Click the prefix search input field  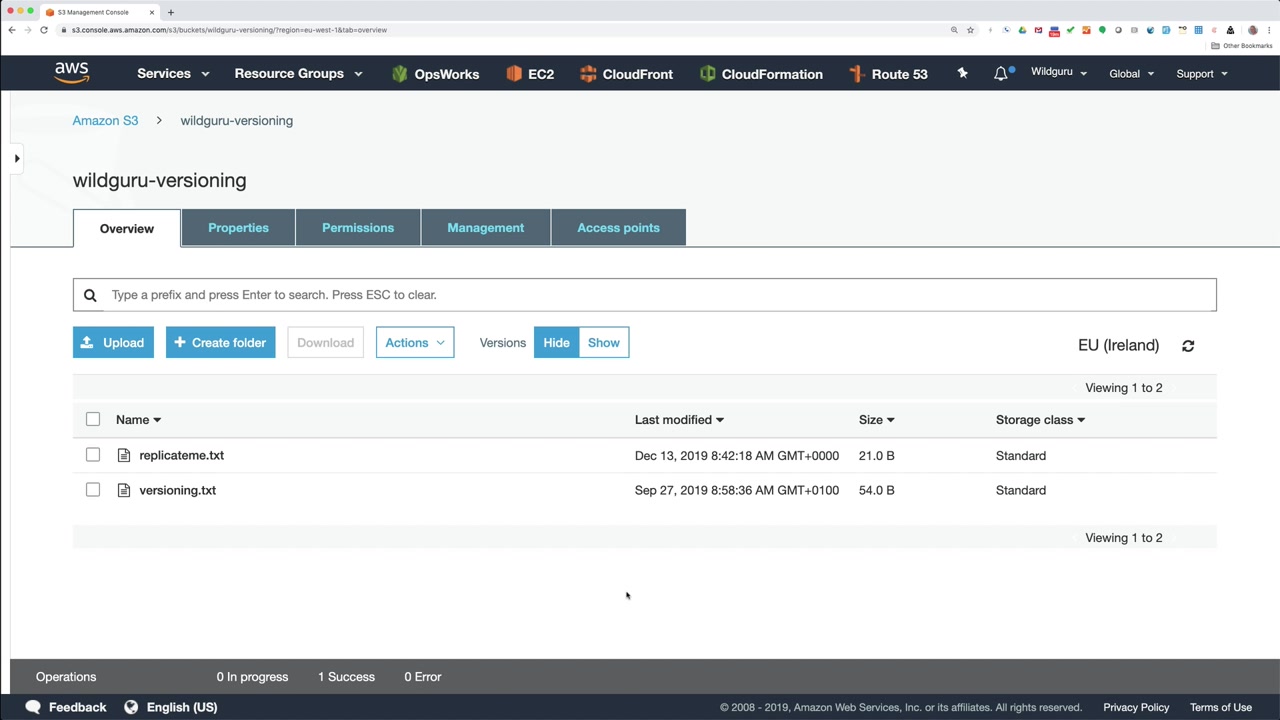645,295
